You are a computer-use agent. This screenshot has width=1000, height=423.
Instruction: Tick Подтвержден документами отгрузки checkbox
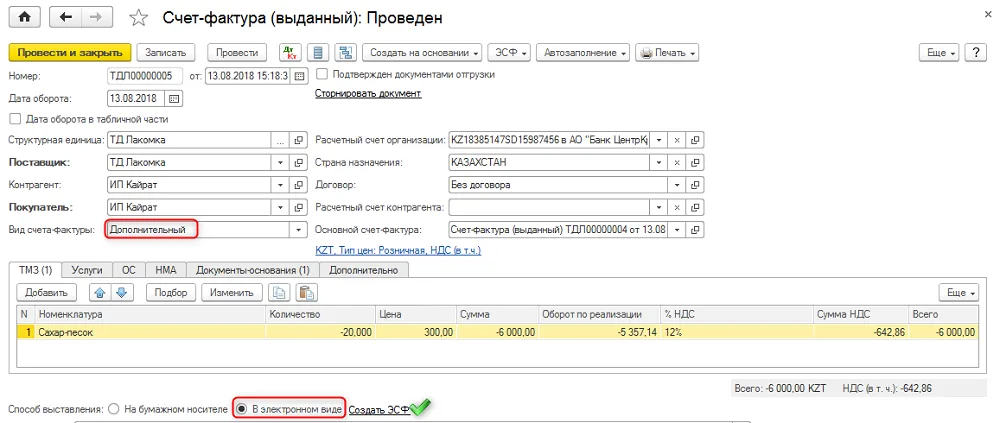click(x=322, y=74)
